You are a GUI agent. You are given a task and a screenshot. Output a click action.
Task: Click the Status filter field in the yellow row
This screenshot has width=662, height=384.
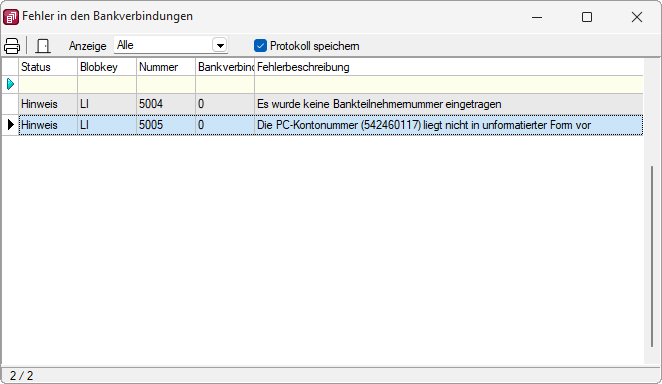click(48, 85)
